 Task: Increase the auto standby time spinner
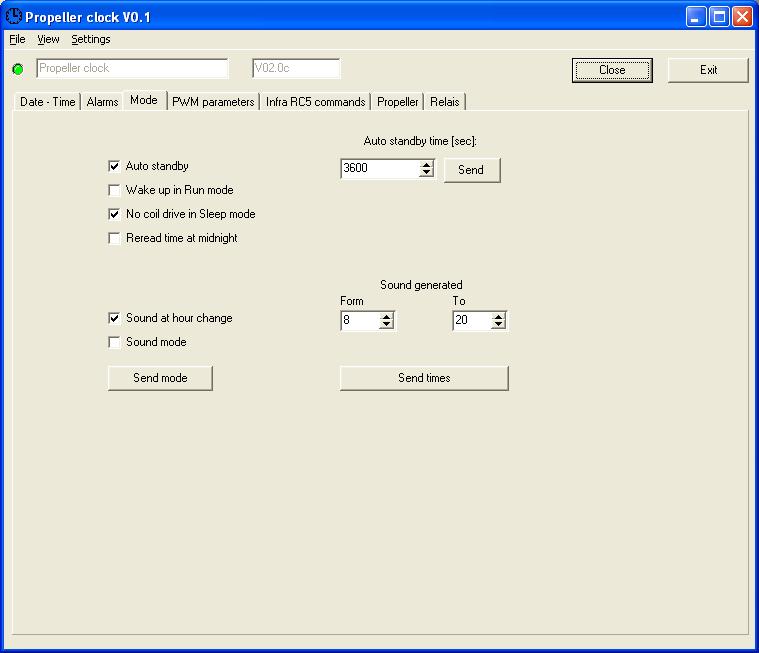pos(426,165)
